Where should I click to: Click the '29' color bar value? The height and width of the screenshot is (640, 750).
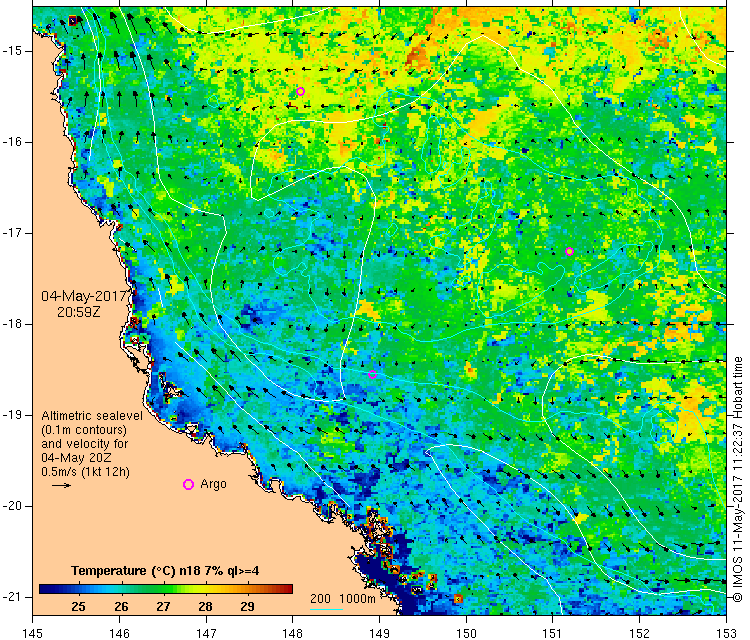pos(247,607)
